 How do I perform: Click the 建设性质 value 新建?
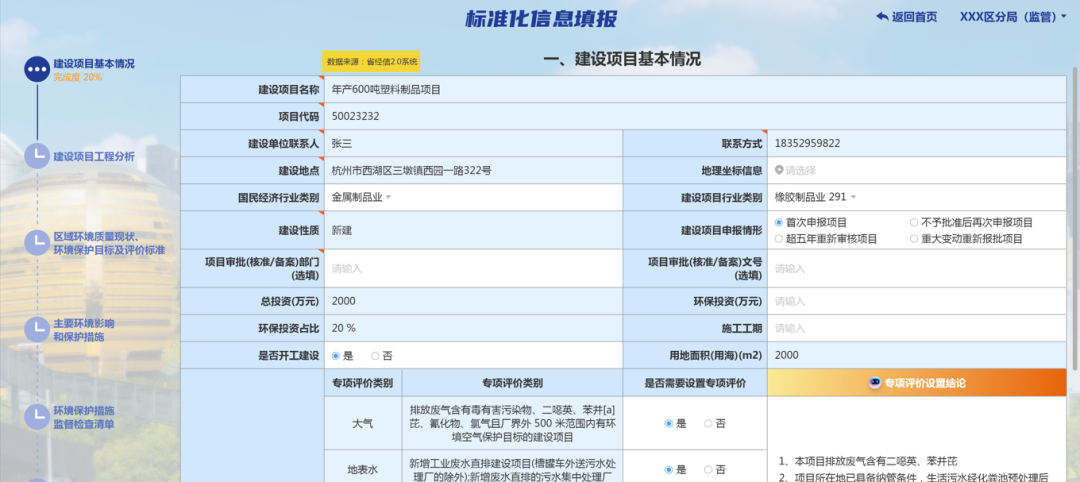click(342, 230)
